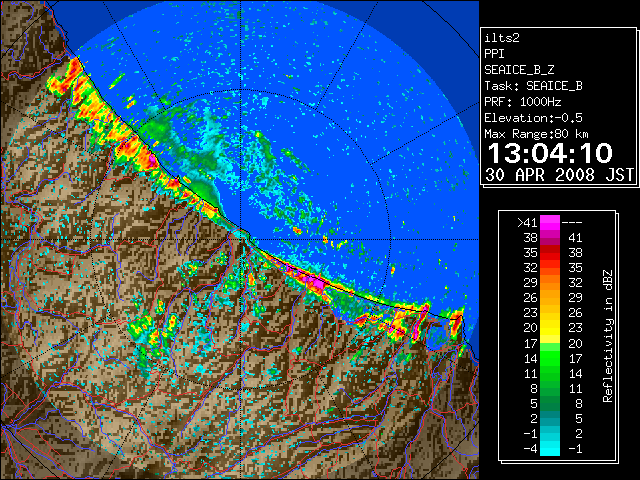Image resolution: width=640 pixels, height=480 pixels.
Task: Click the '30 APR 2008 JST' date
Action: click(x=560, y=175)
